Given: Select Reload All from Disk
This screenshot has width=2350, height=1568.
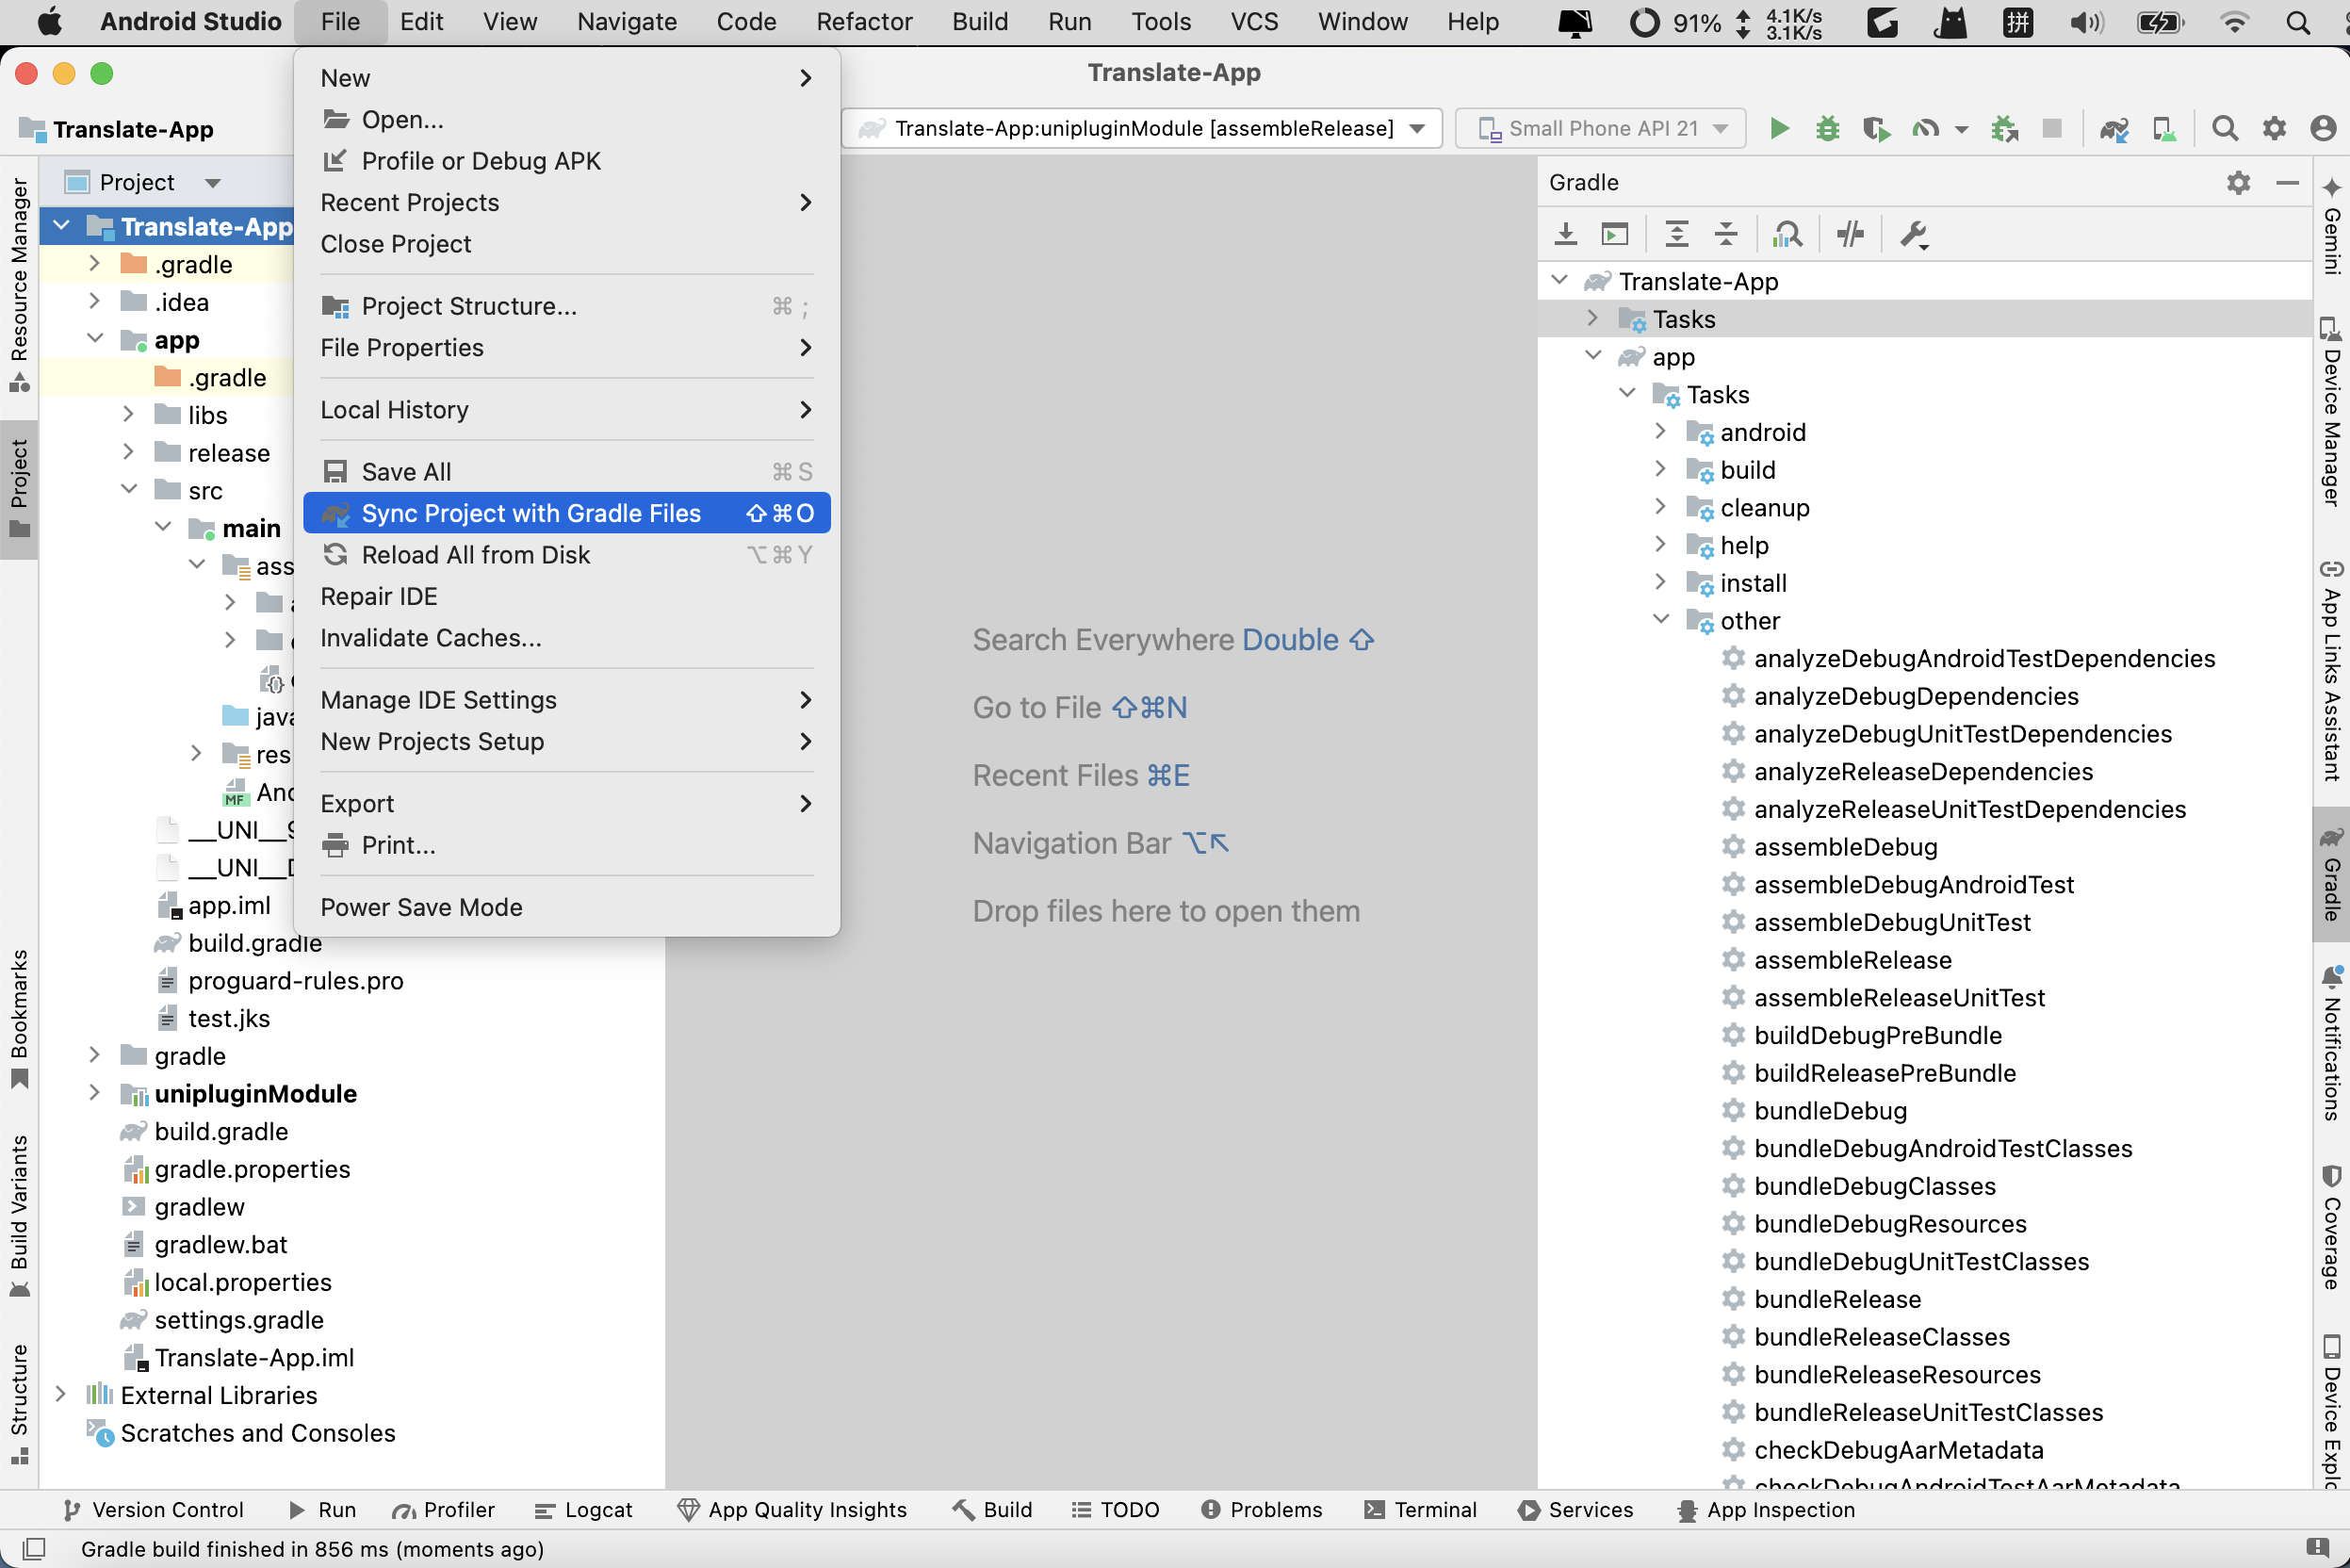Looking at the screenshot, I should point(566,555).
